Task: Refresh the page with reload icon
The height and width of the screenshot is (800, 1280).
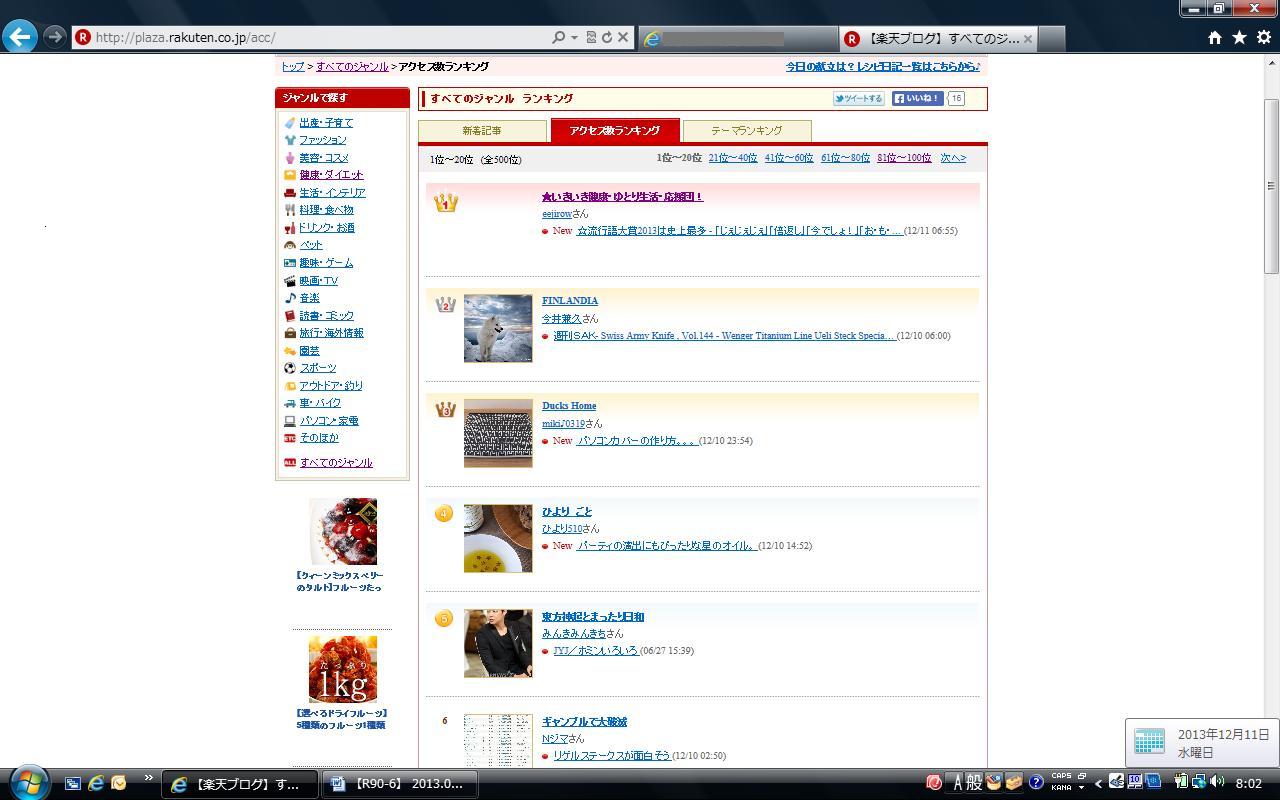Action: click(x=606, y=37)
